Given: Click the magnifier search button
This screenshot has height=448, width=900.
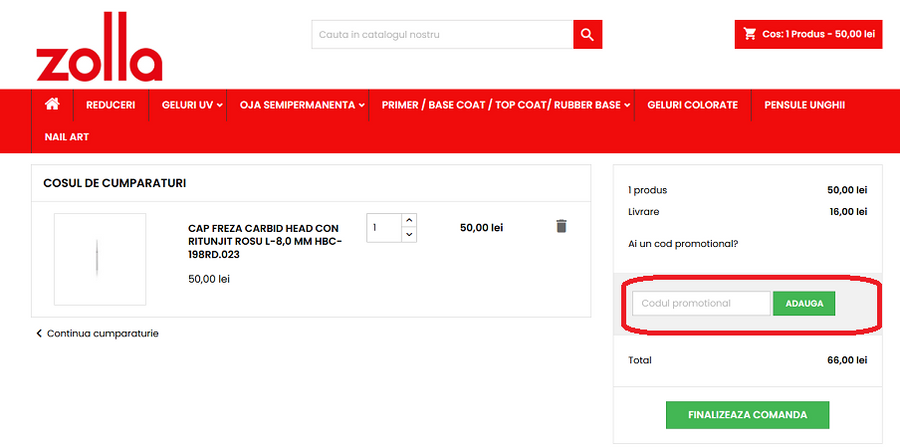Looking at the screenshot, I should point(588,35).
